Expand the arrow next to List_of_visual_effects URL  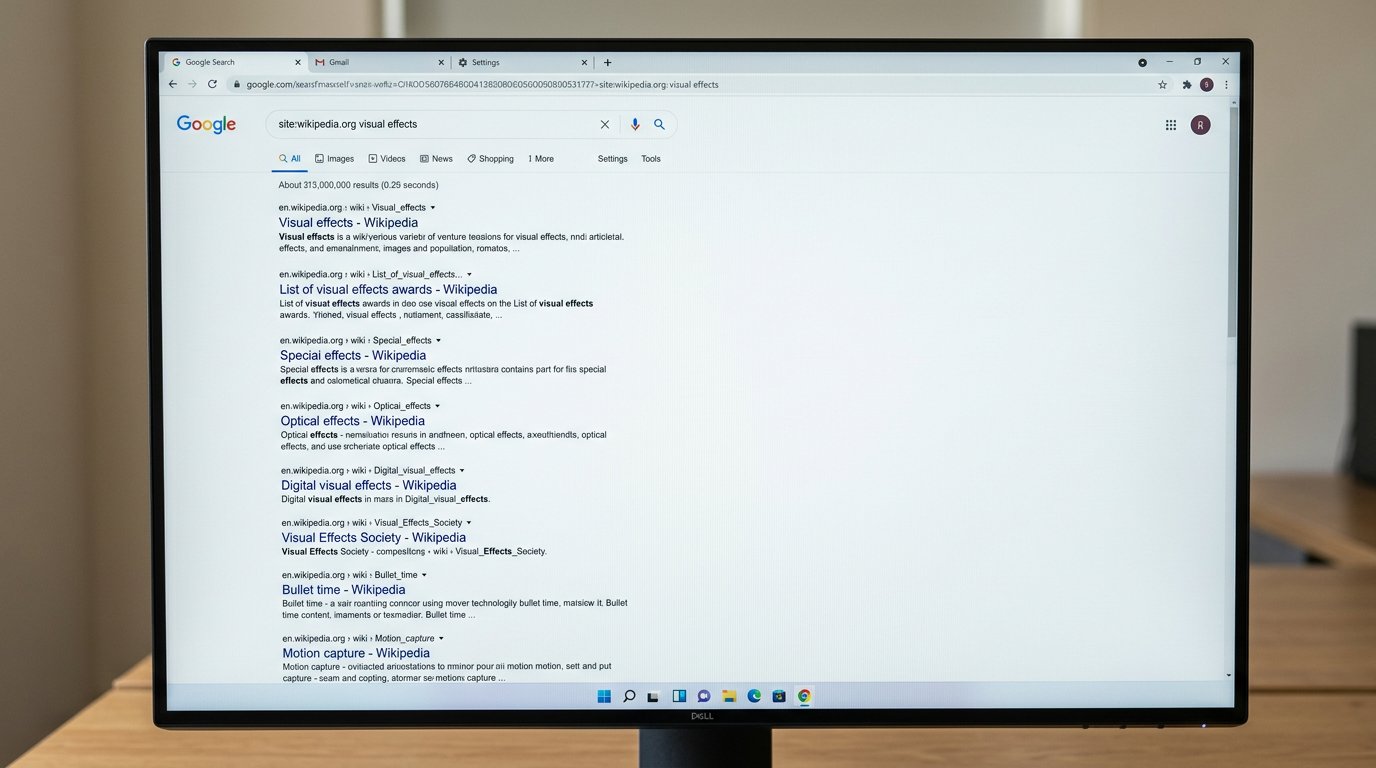pyautogui.click(x=469, y=274)
